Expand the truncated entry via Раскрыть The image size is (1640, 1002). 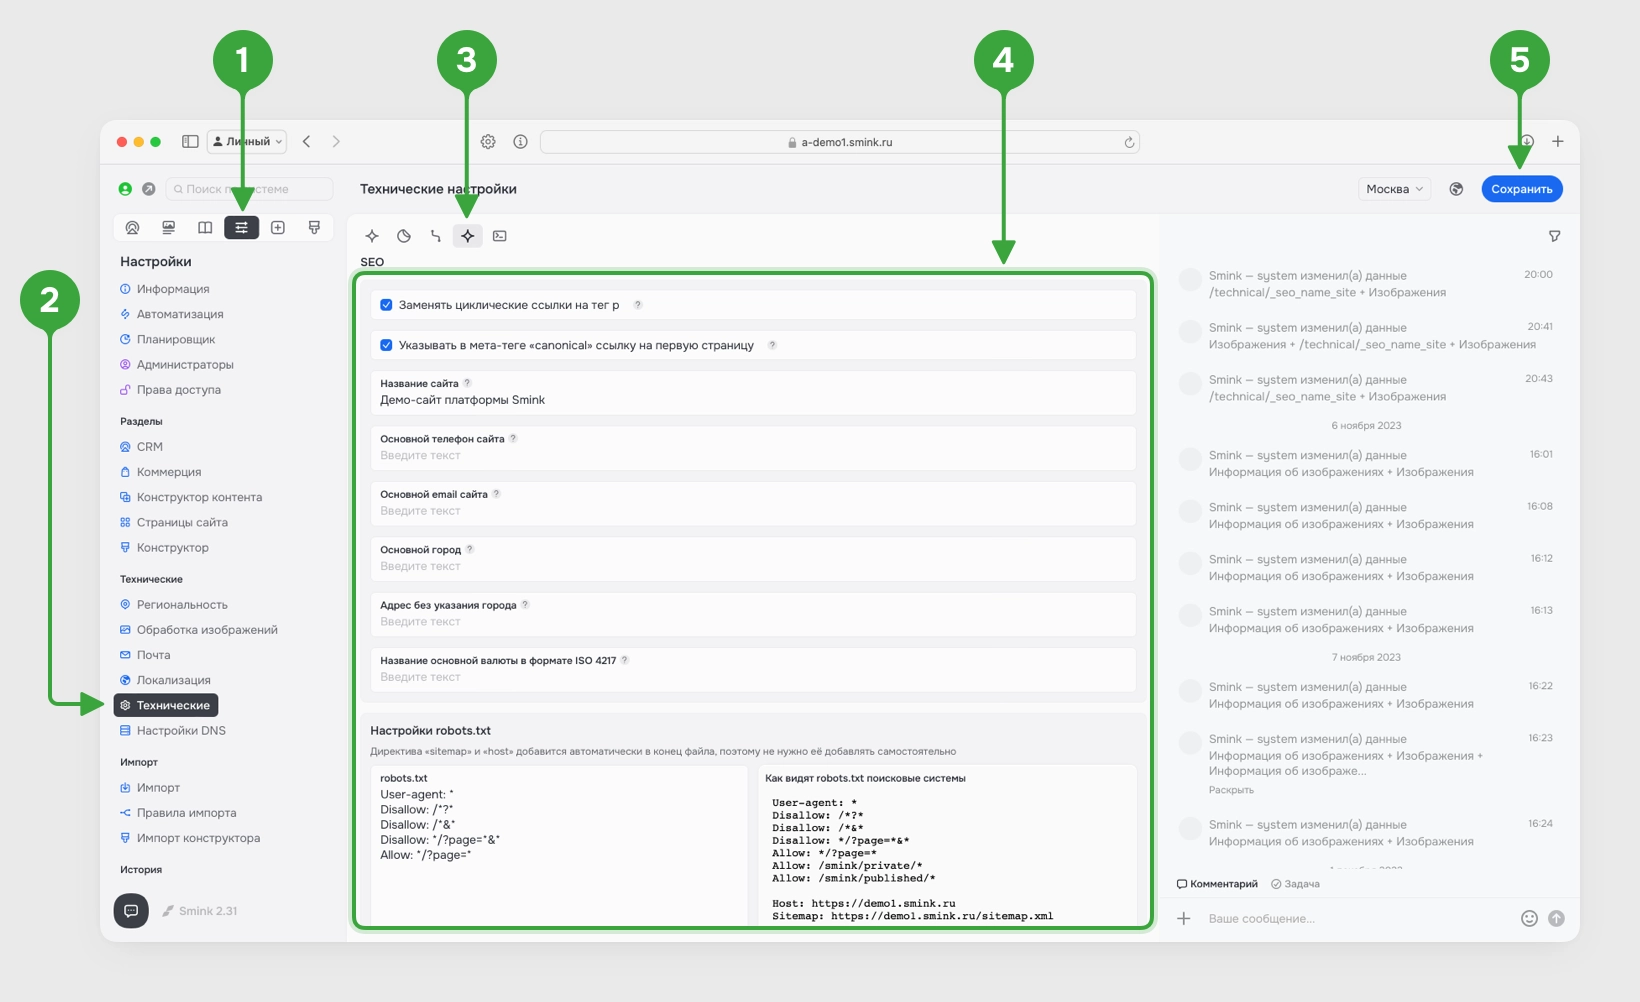tap(1230, 790)
